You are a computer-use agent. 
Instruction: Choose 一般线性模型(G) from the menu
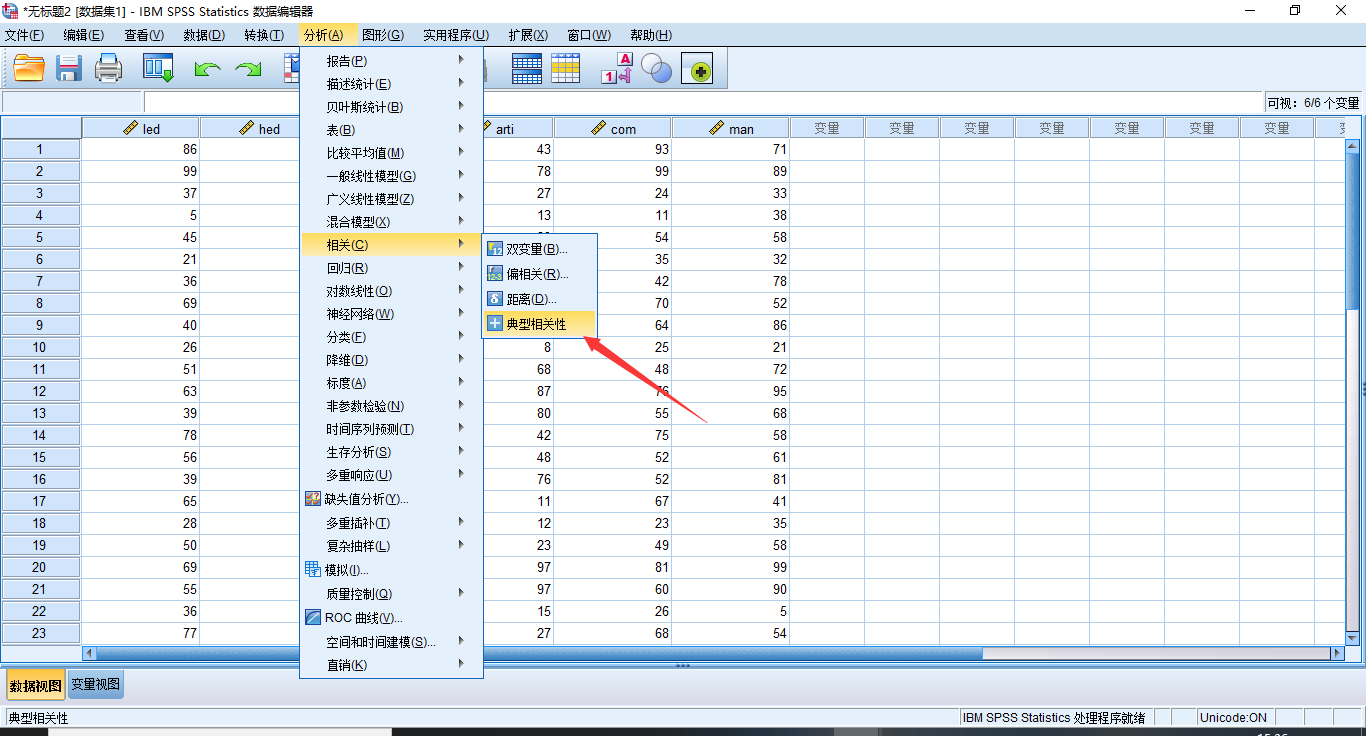pos(391,176)
